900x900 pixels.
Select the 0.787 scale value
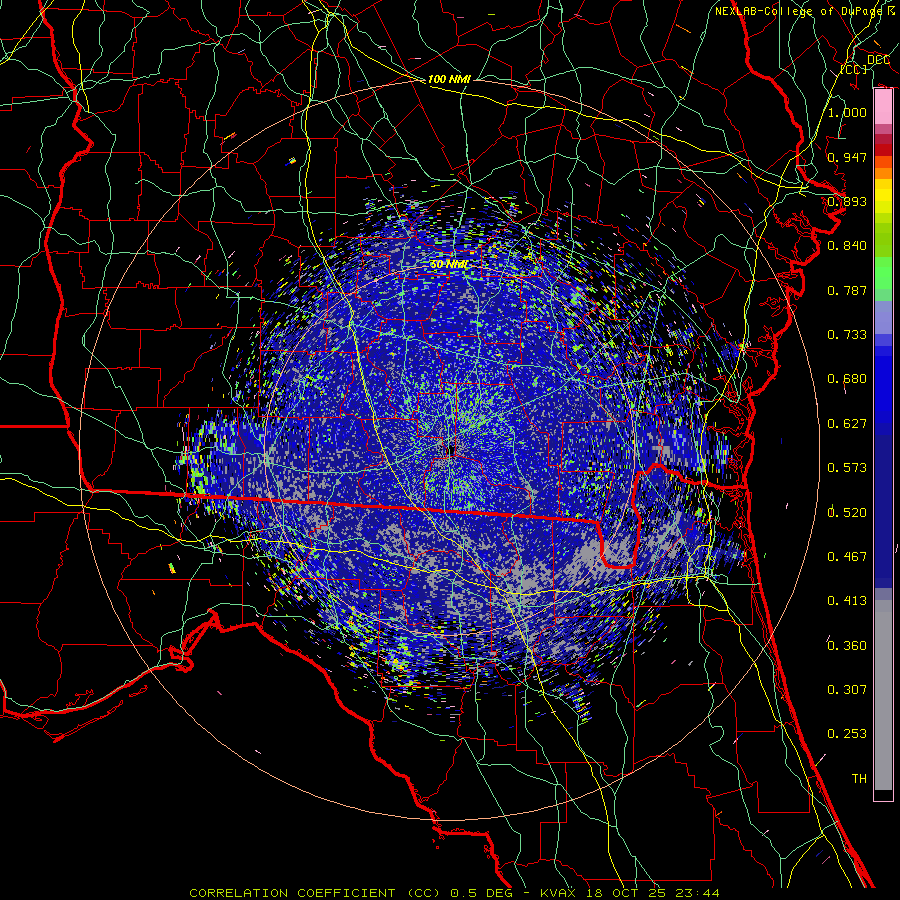847,290
